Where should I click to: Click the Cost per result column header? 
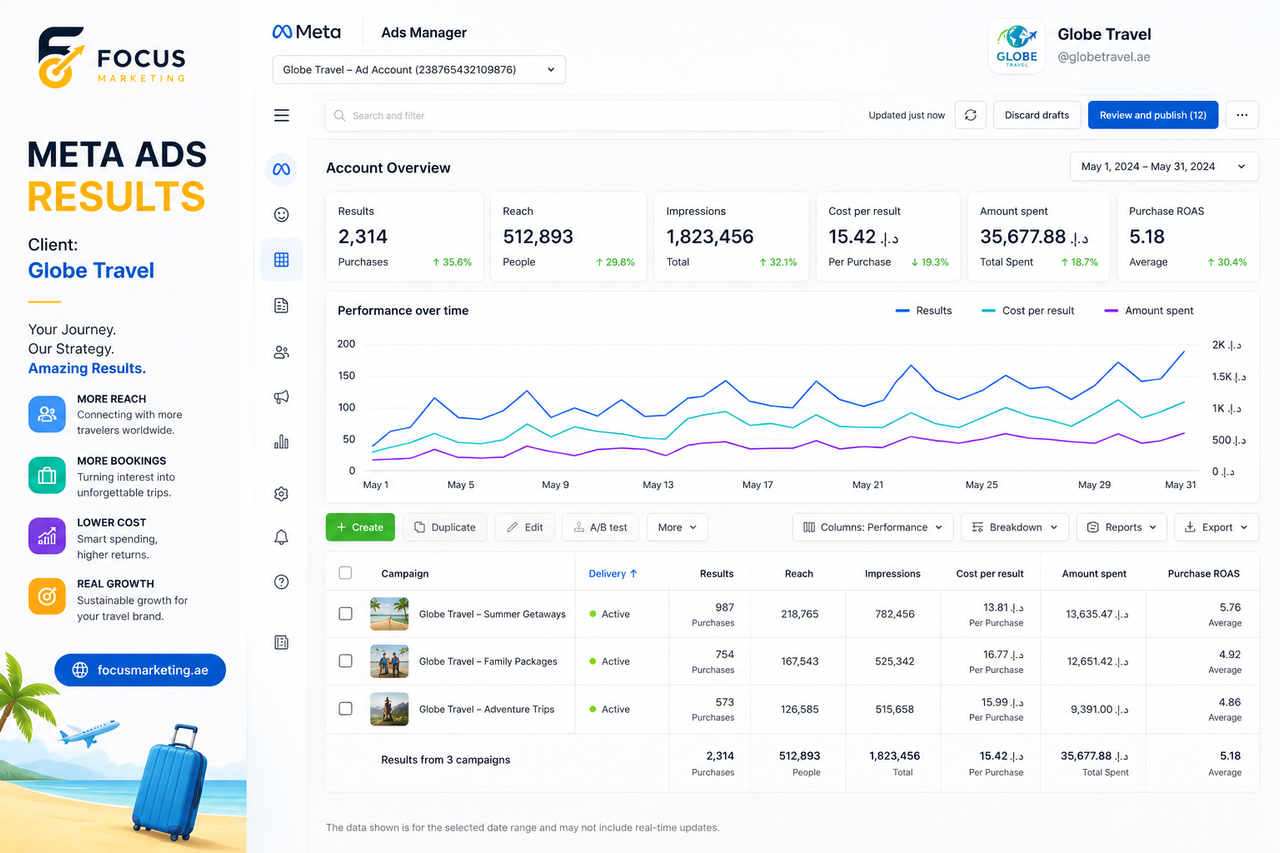tap(990, 574)
